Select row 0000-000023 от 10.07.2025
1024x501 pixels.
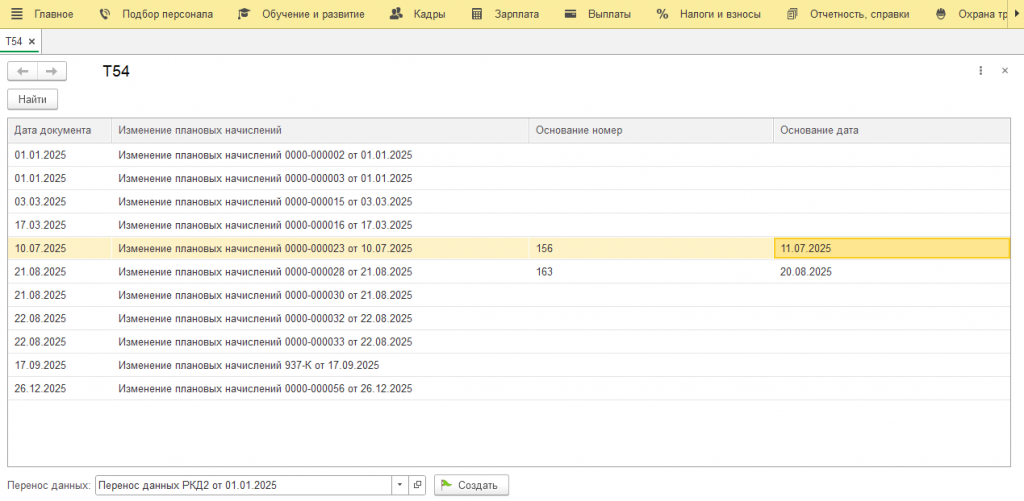click(x=509, y=248)
